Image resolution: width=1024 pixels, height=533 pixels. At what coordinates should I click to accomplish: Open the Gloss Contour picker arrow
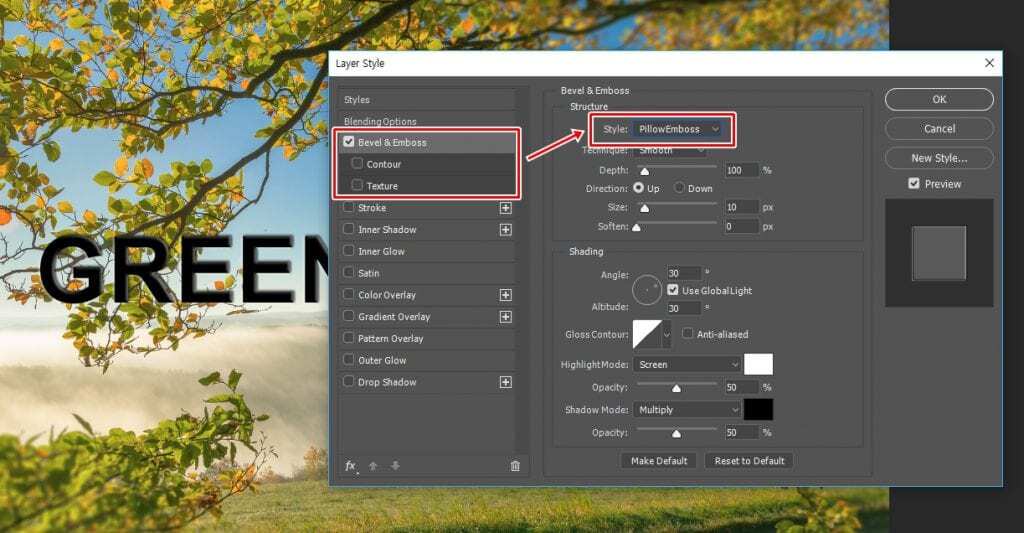[x=667, y=334]
